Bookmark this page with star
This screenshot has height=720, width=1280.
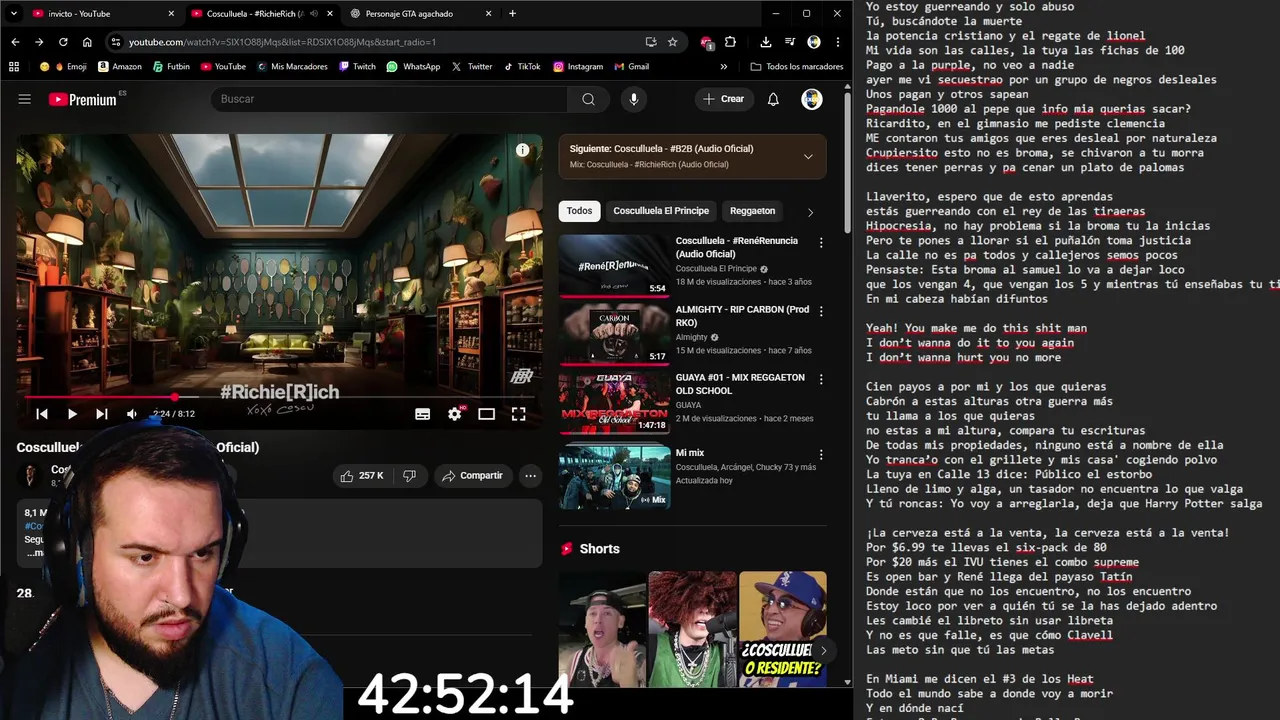pyautogui.click(x=673, y=42)
